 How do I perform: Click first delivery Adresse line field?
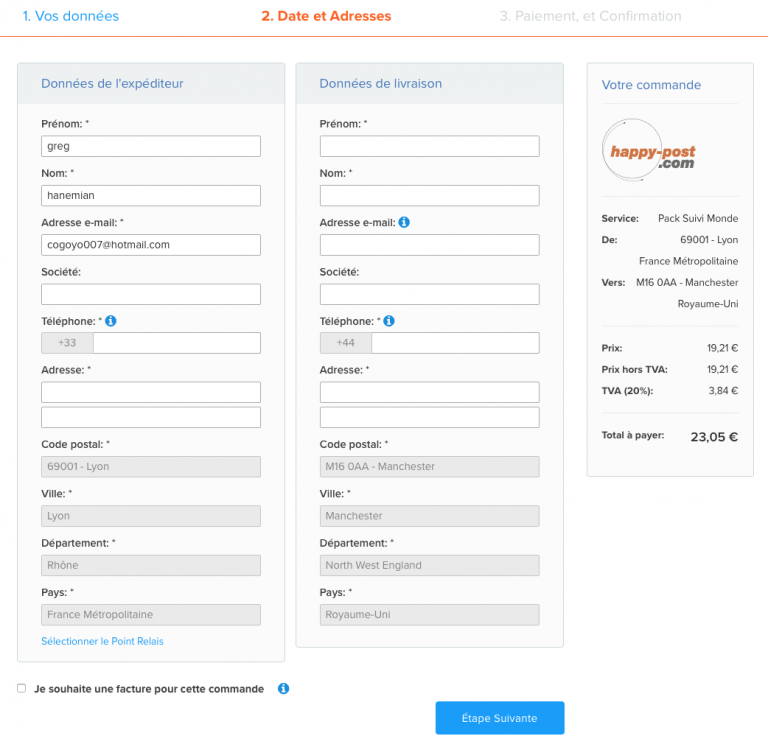tap(429, 392)
